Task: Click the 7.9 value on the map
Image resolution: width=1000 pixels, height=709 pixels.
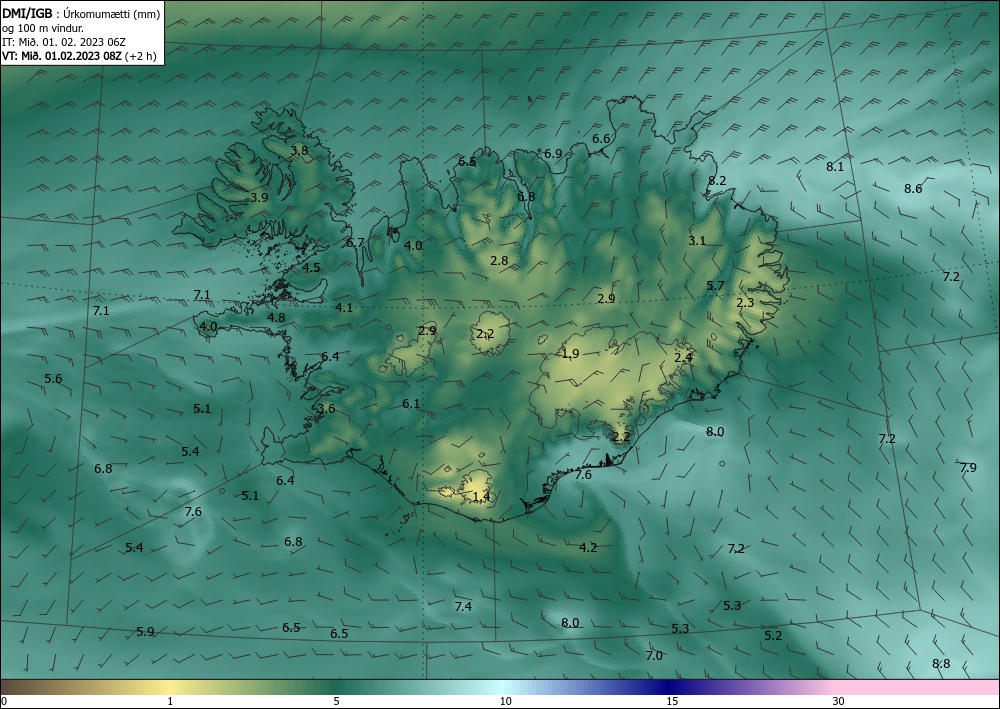Action: [968, 468]
